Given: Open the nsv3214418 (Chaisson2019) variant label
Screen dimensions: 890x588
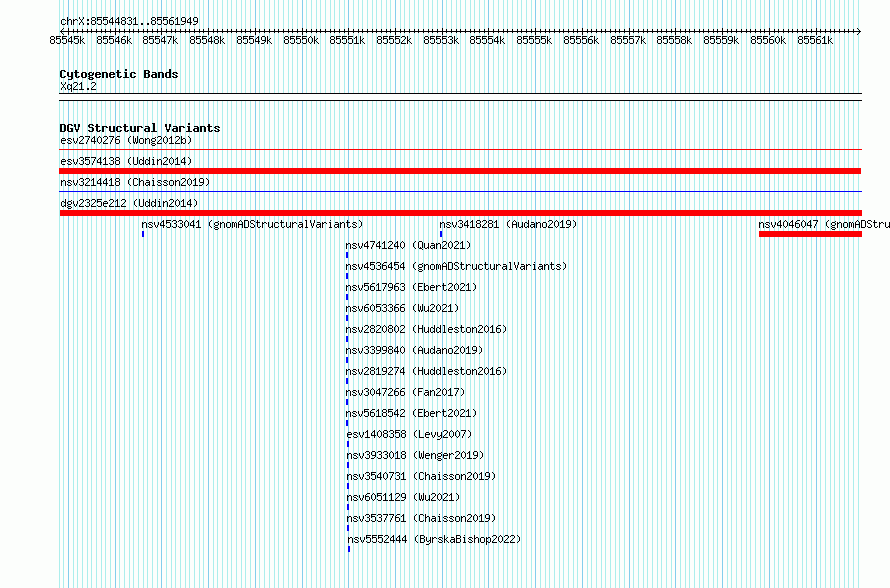Looking at the screenshot, I should [x=135, y=182].
